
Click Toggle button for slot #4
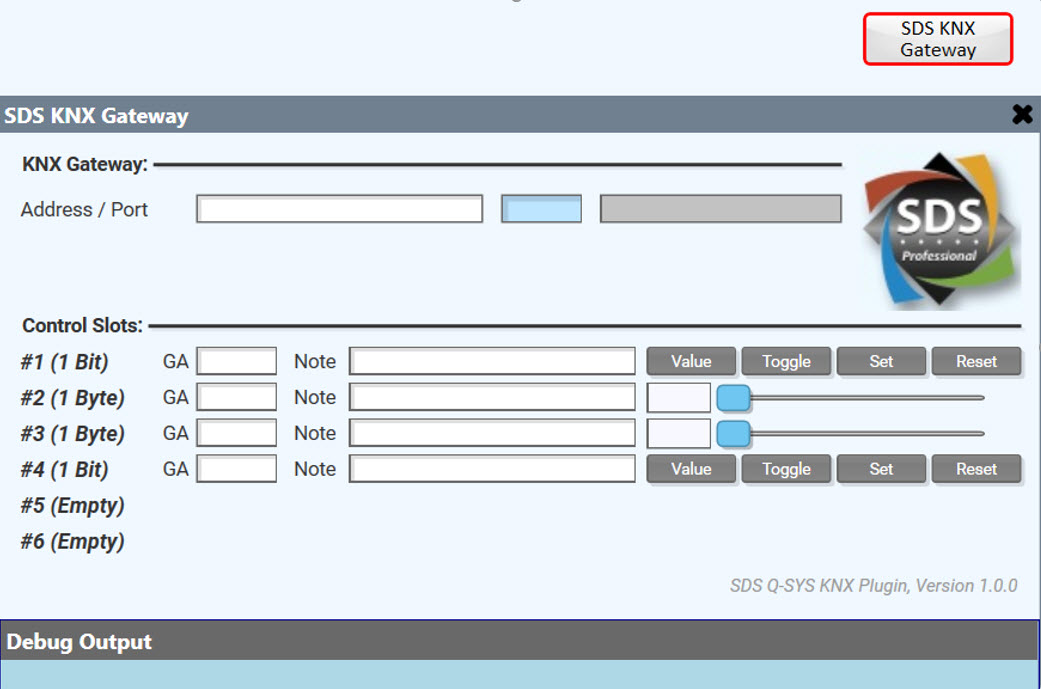click(786, 469)
